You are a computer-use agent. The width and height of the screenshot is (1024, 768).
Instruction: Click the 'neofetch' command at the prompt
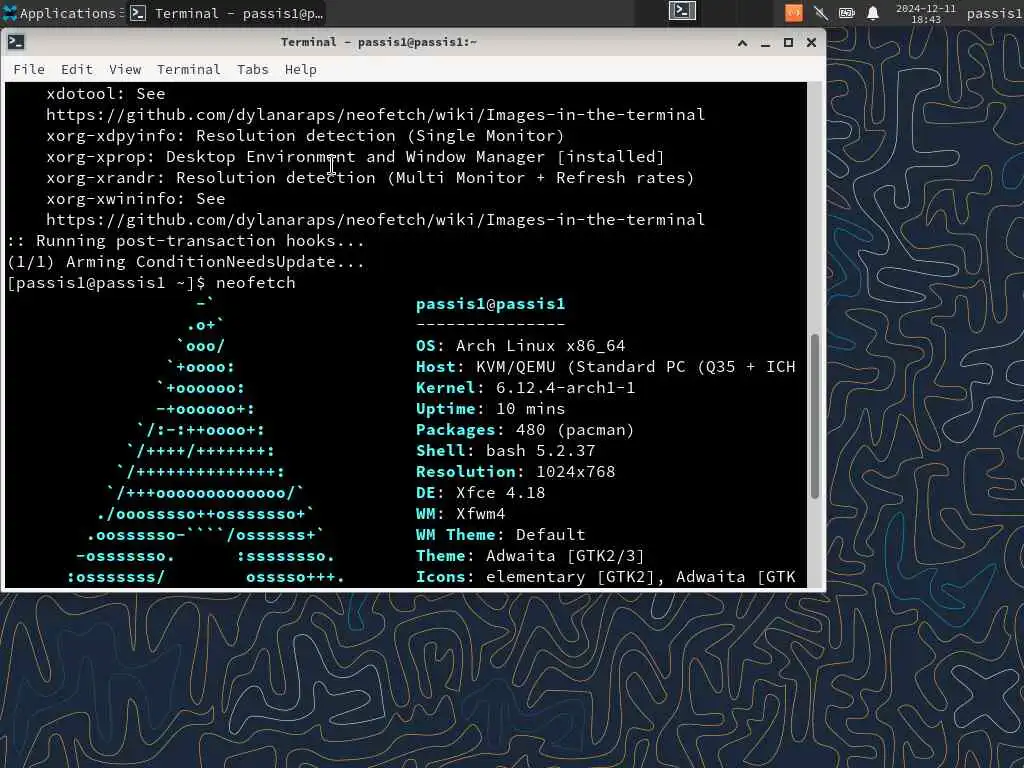[x=255, y=283]
